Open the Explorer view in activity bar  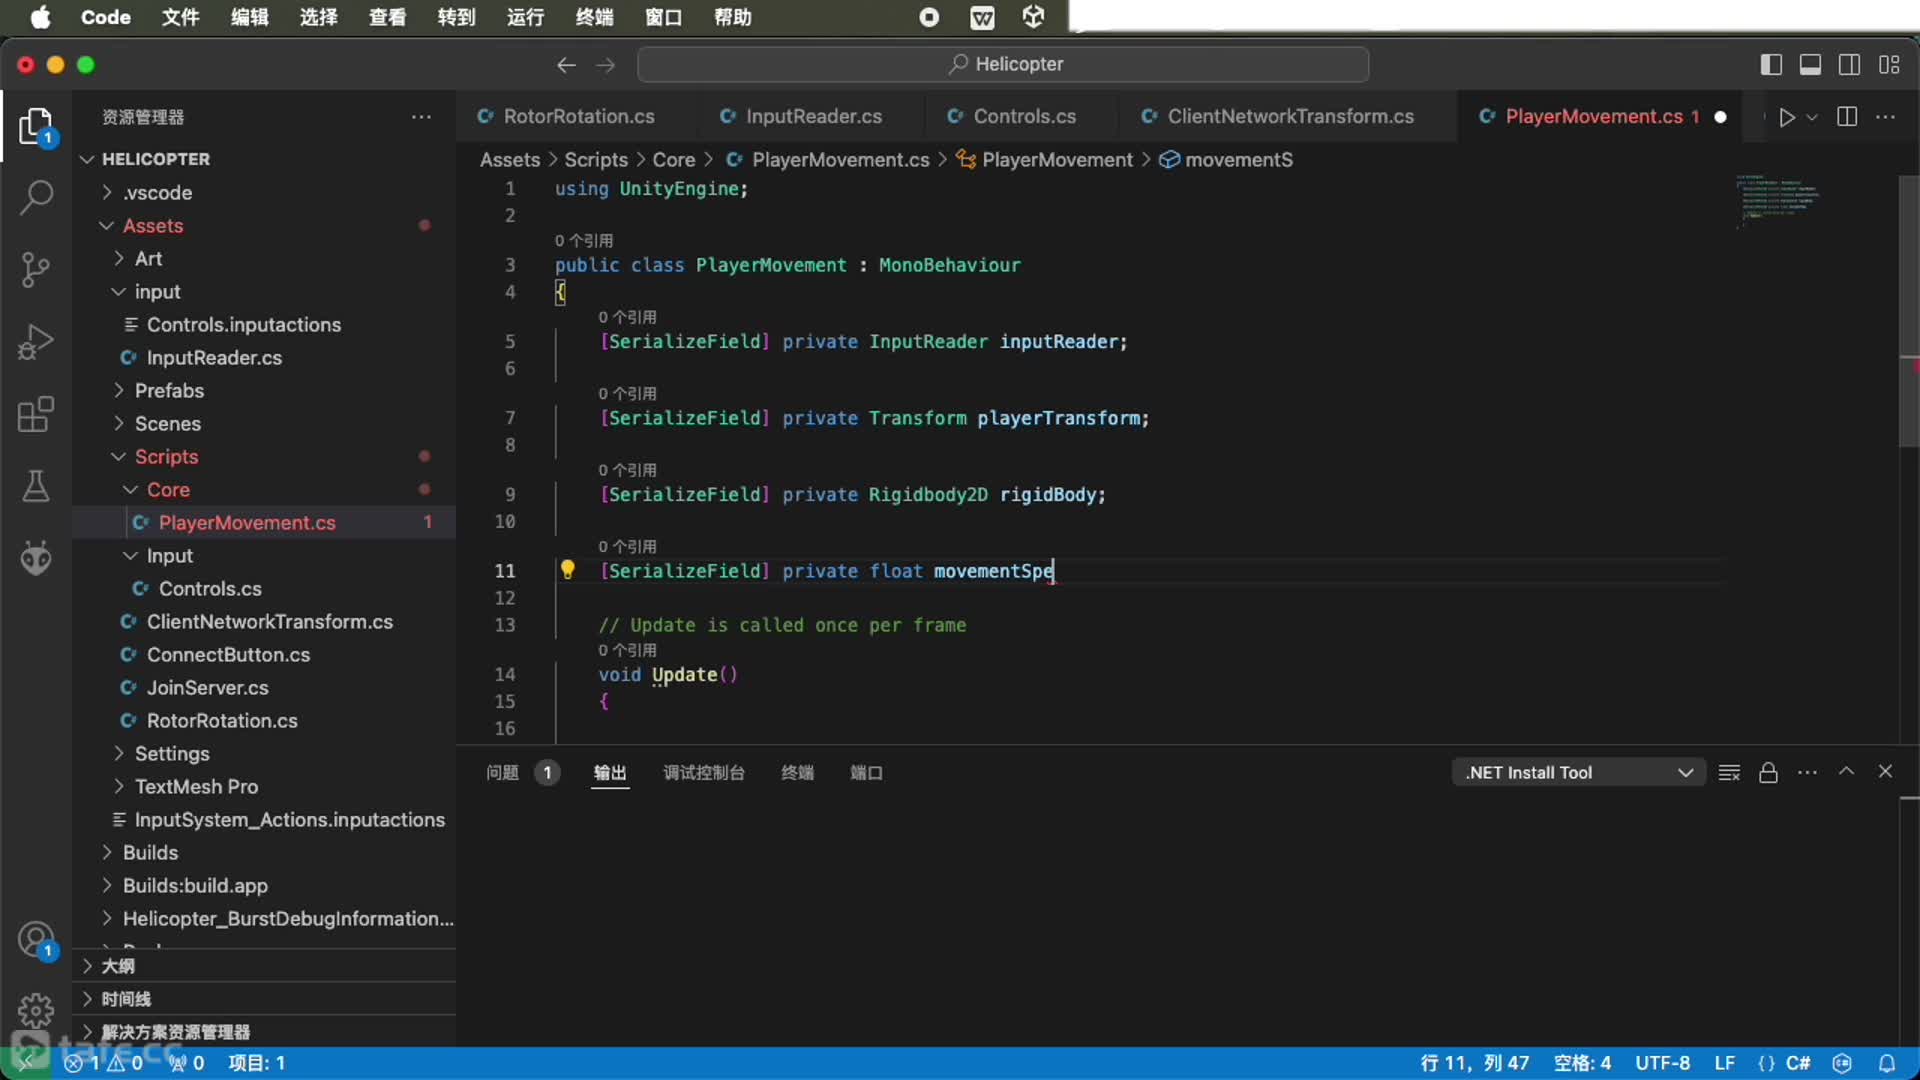point(36,127)
